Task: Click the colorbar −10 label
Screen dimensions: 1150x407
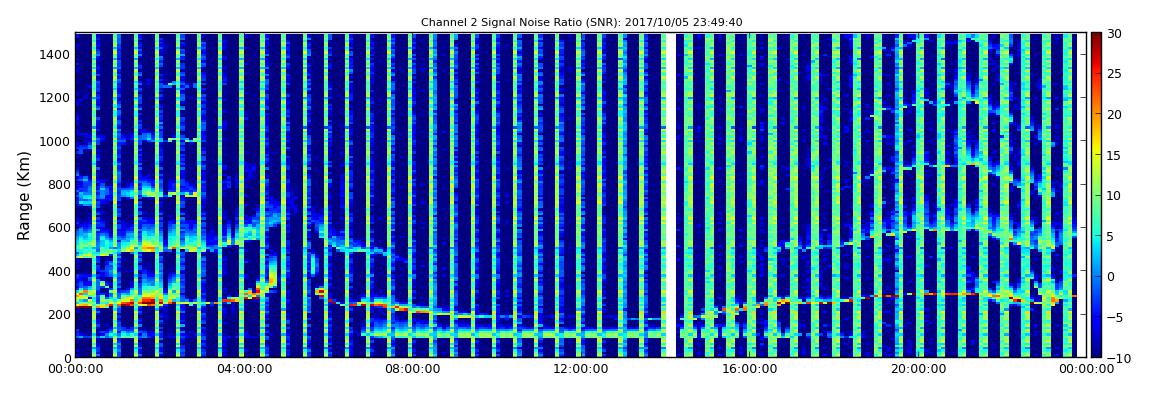Action: tap(1116, 358)
